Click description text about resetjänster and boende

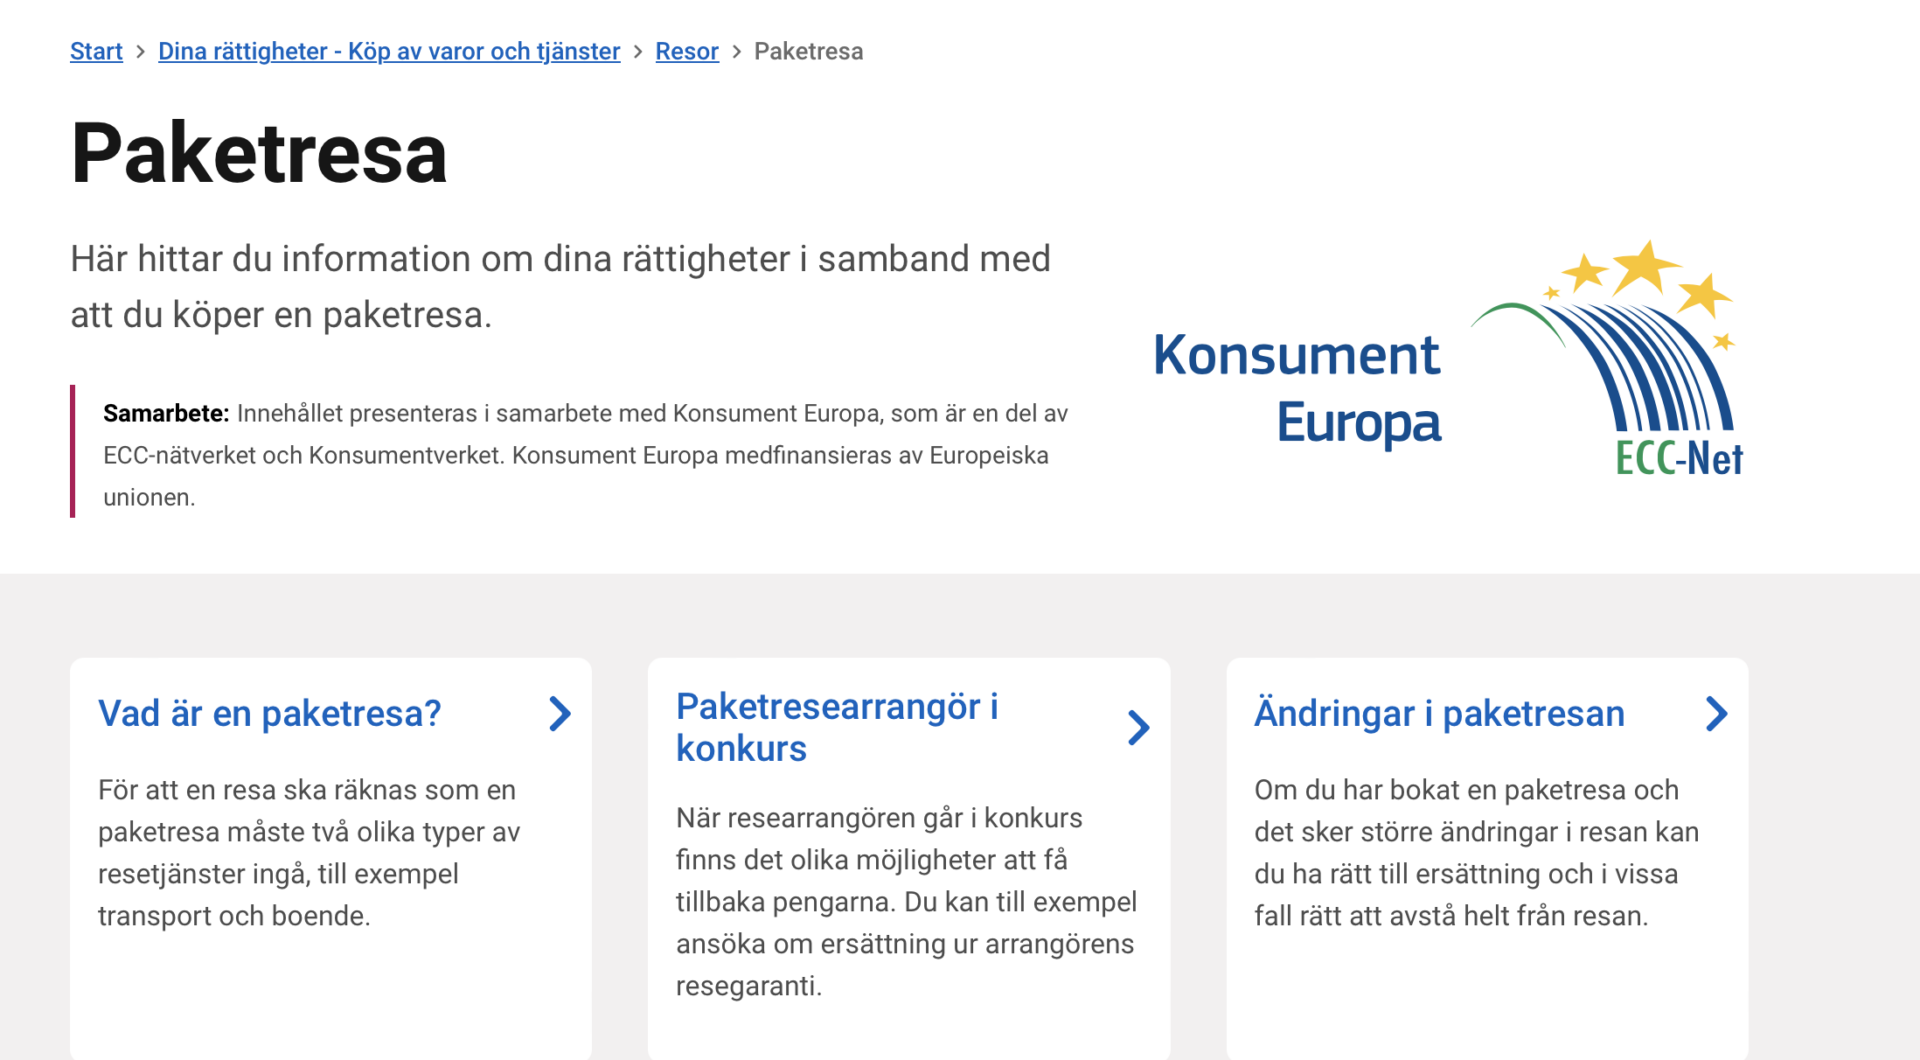309,853
